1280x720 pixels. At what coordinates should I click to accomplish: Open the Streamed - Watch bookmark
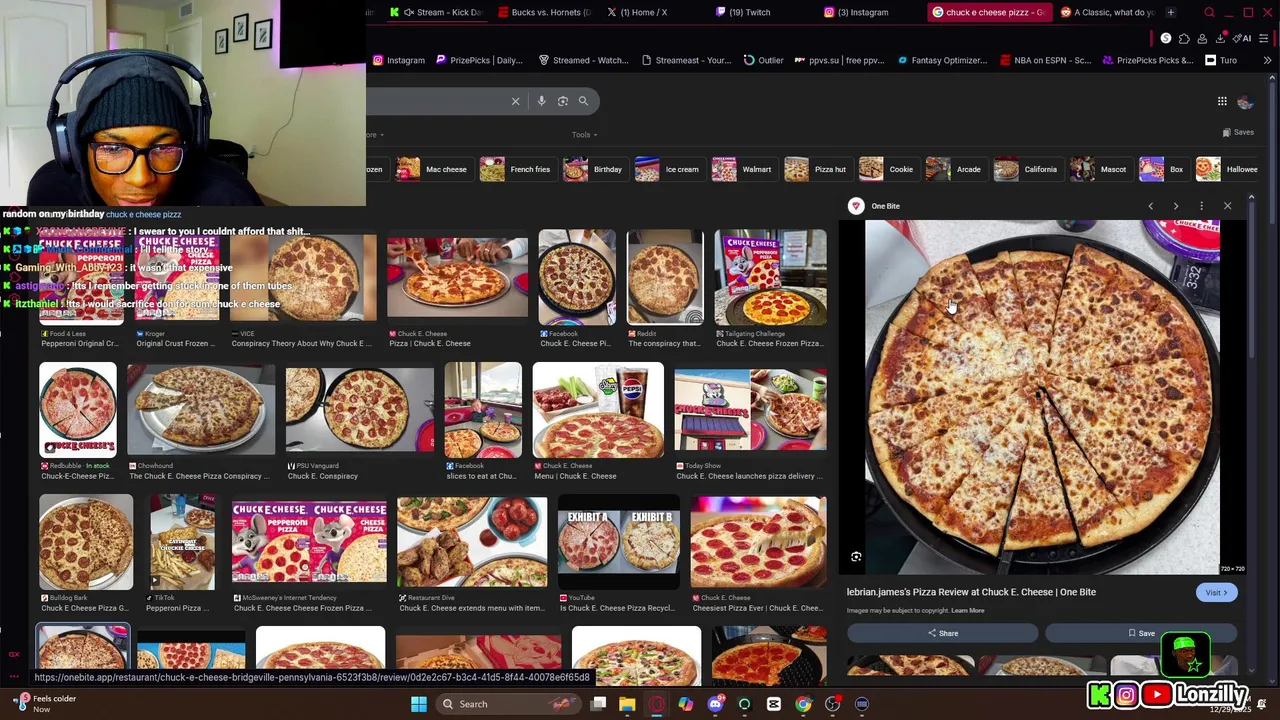pos(583,60)
